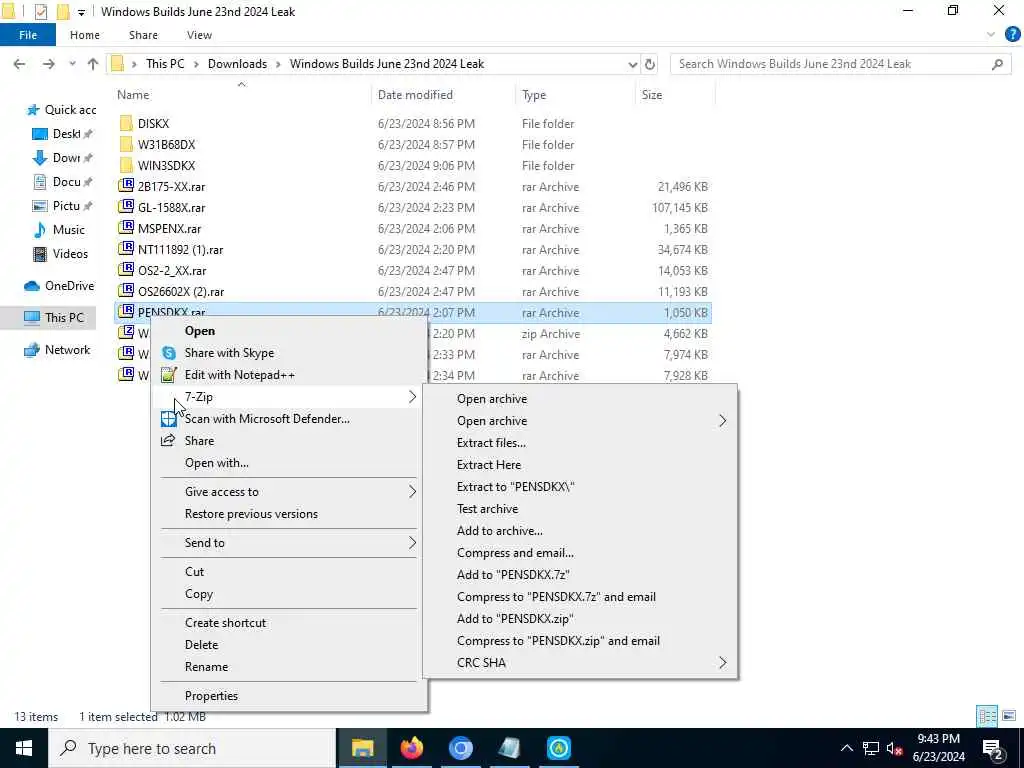
Task: Open the blue circular browser taskbar icon
Action: tap(460, 748)
